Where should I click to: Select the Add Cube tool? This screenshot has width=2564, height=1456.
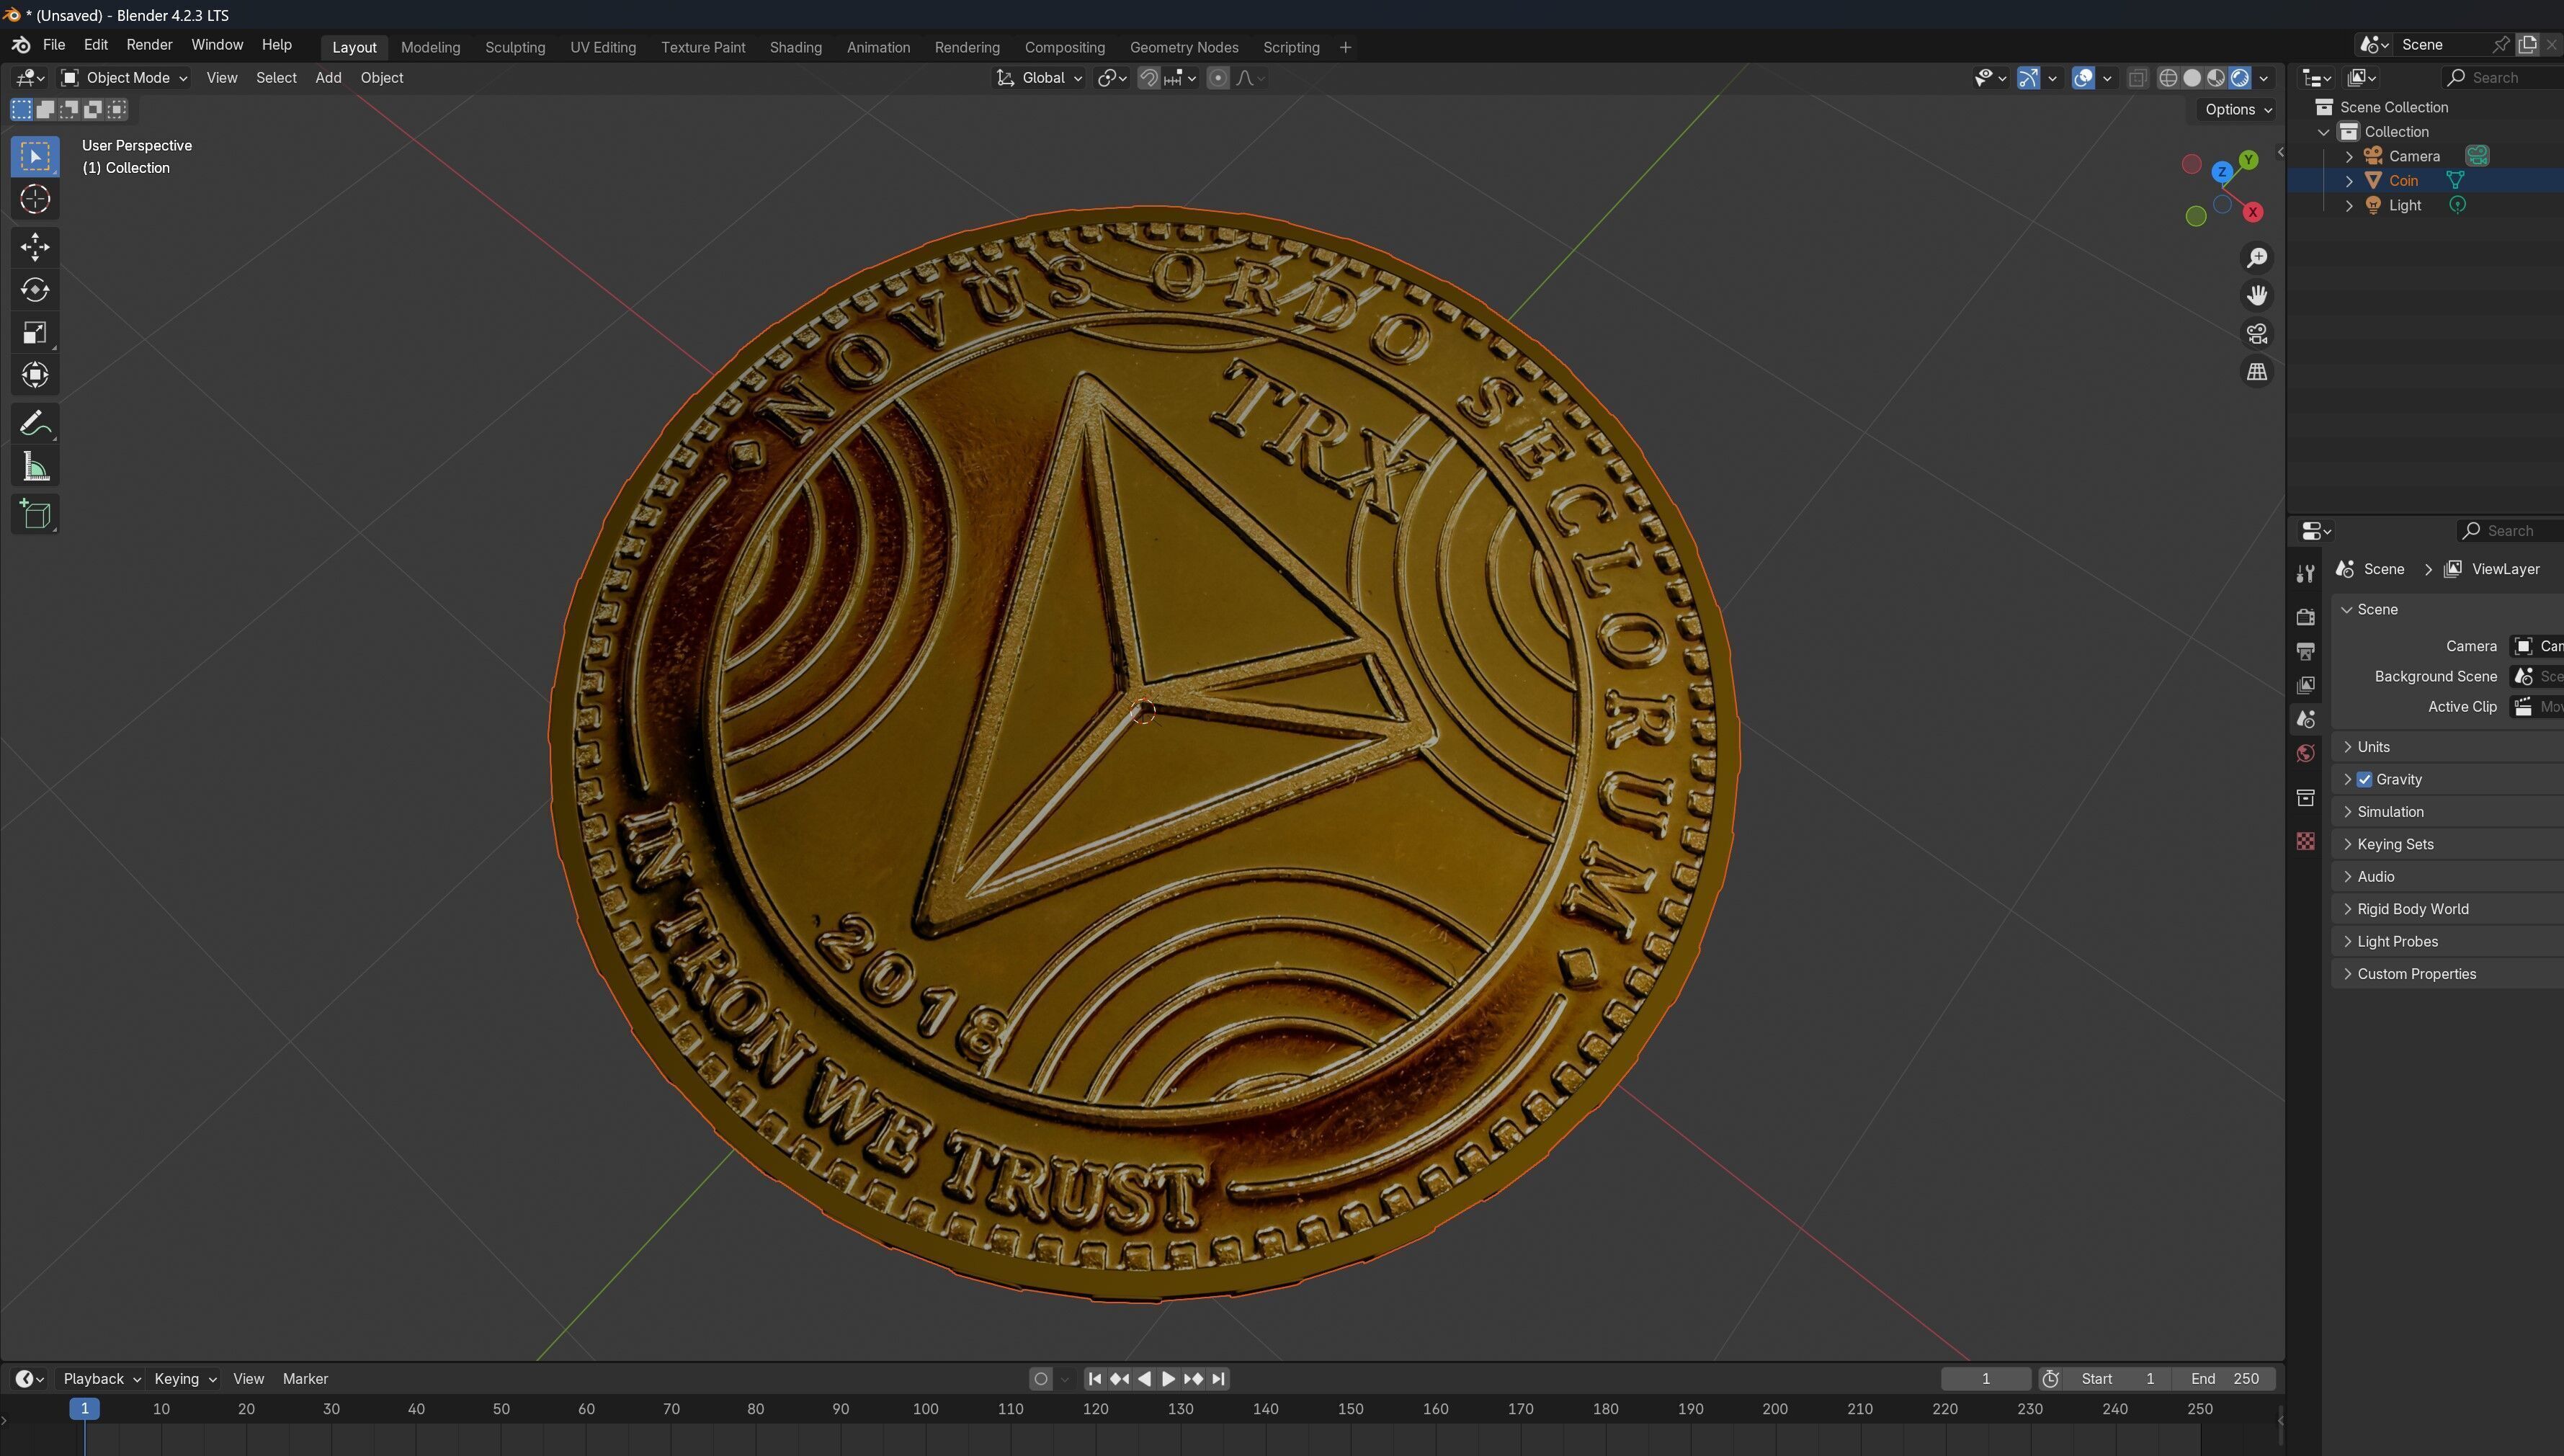click(x=35, y=514)
